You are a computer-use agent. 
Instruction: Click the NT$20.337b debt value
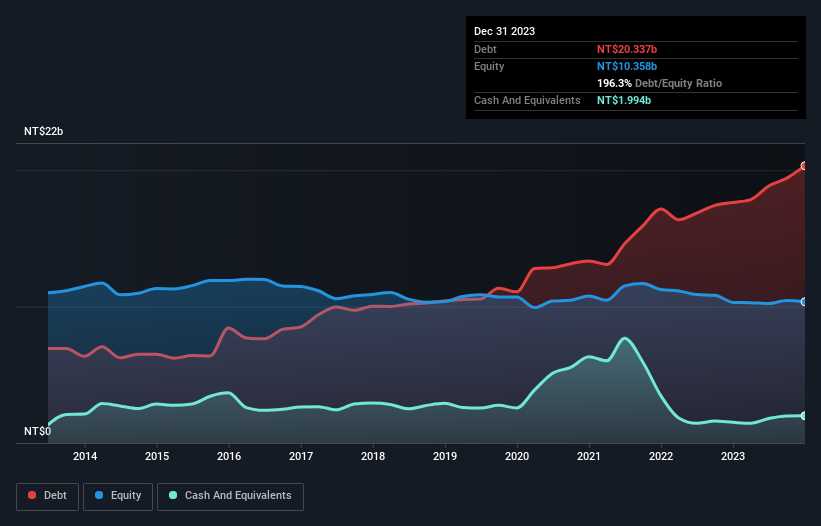[x=627, y=49]
